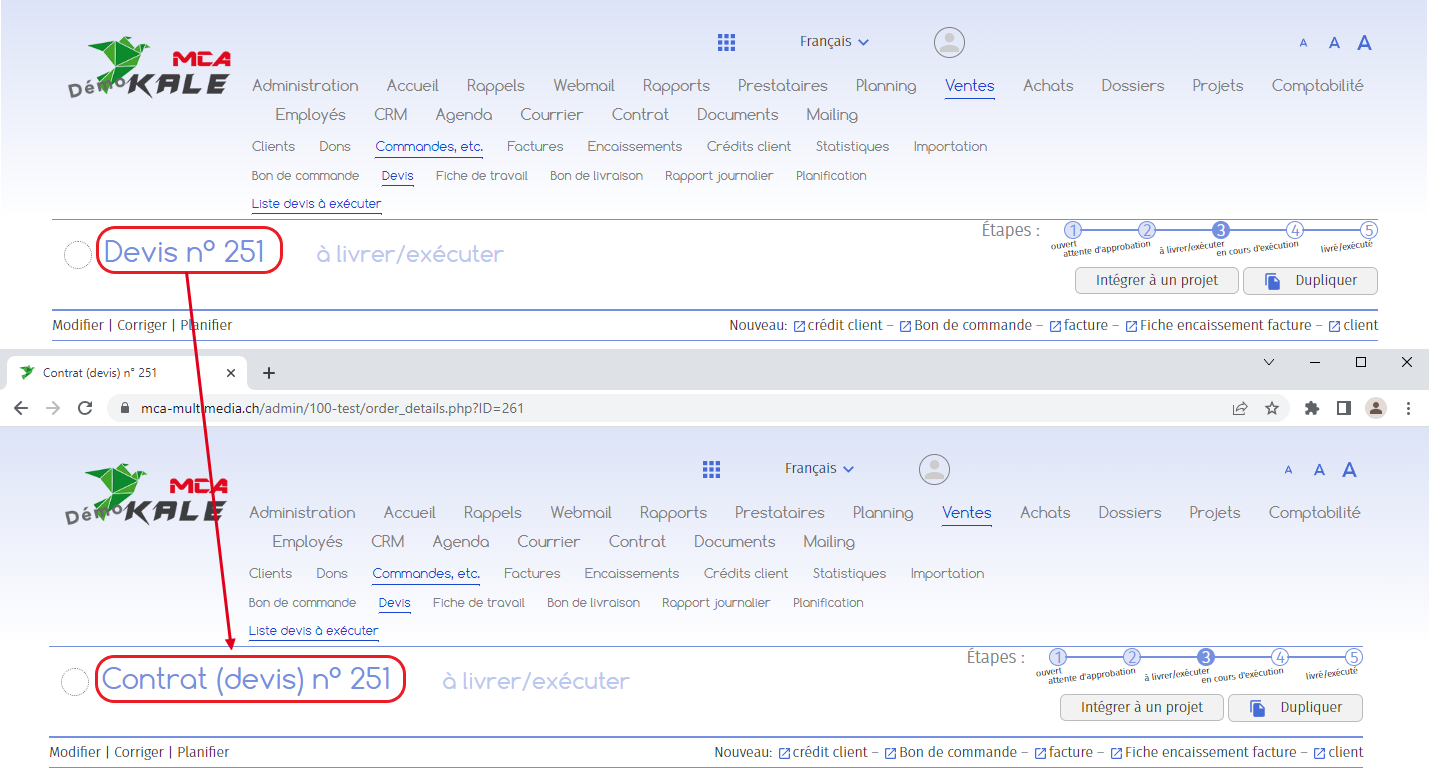Click the share icon in the address bar
Screen dimensions: 1429x777
pyautogui.click(x=1240, y=408)
